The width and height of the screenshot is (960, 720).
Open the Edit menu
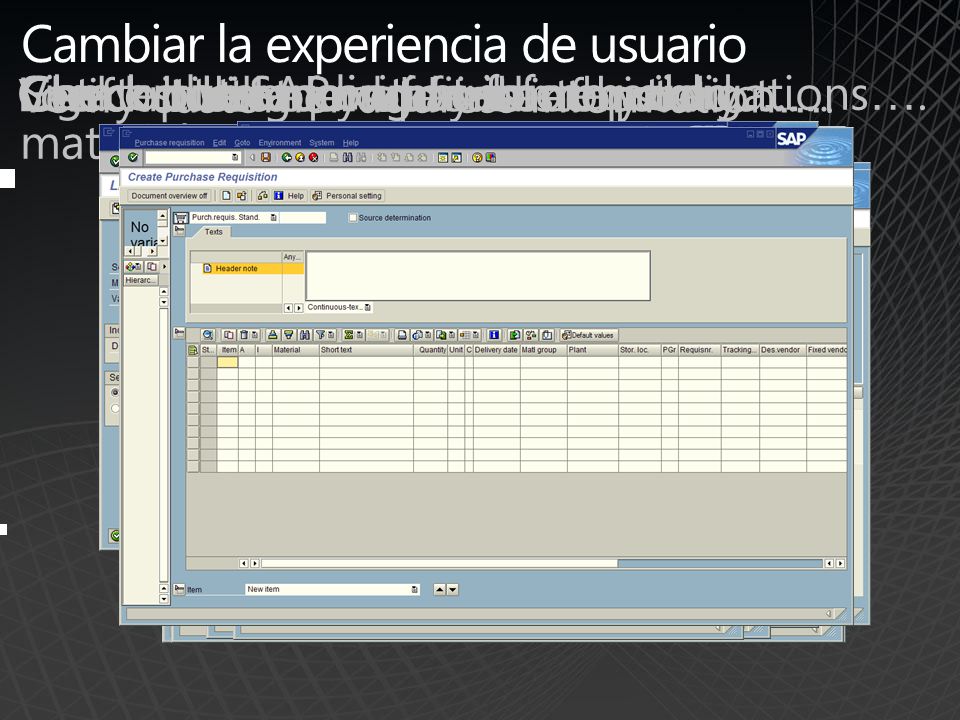219,143
